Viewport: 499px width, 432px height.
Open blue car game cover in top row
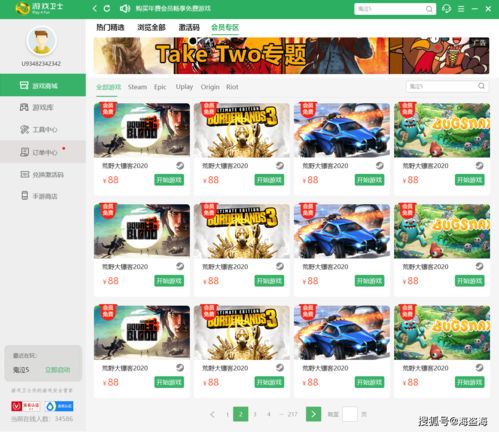(342, 130)
